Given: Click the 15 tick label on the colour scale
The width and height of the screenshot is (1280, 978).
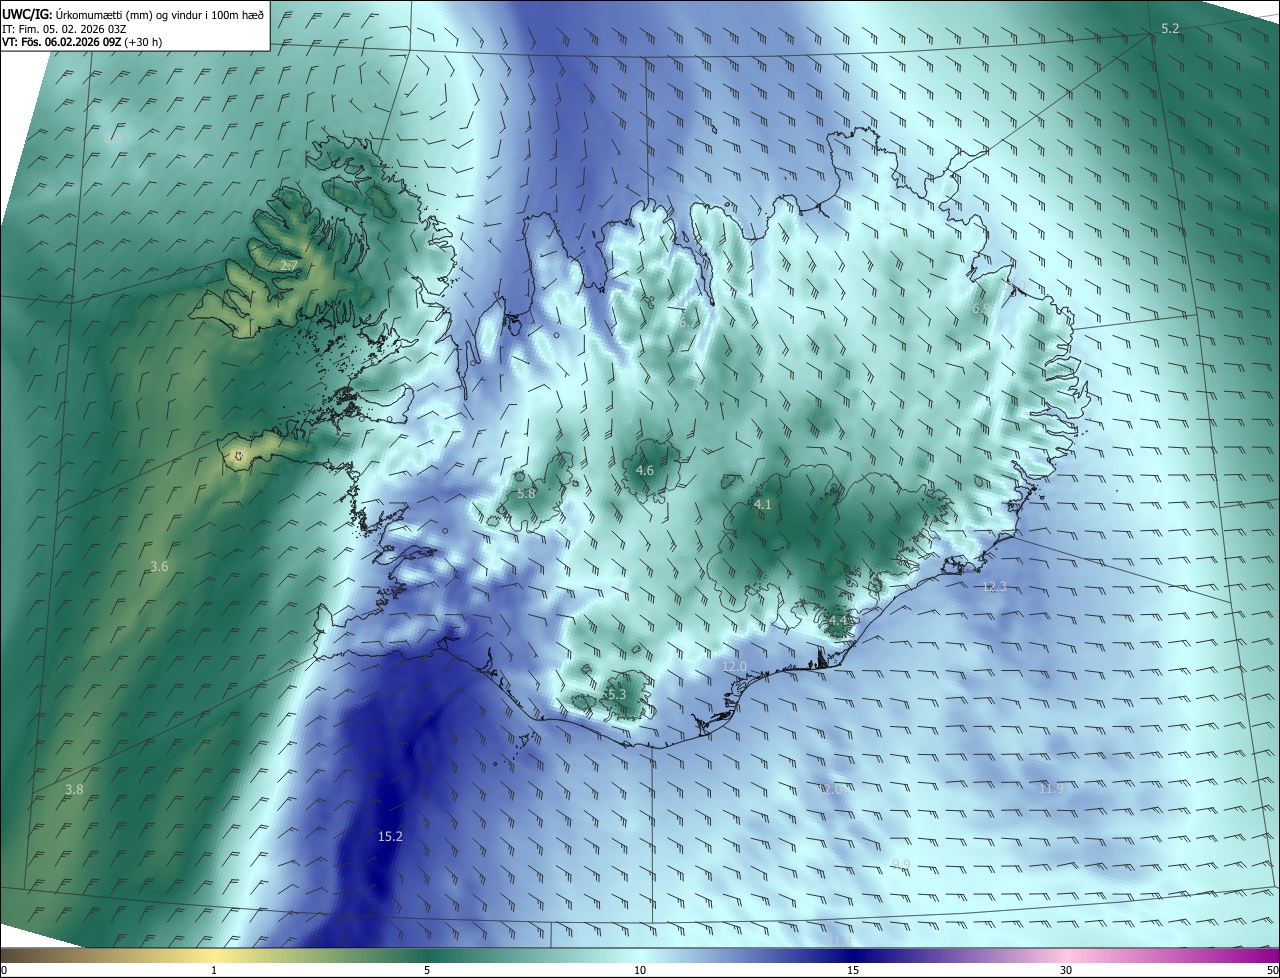Looking at the screenshot, I should (853, 970).
